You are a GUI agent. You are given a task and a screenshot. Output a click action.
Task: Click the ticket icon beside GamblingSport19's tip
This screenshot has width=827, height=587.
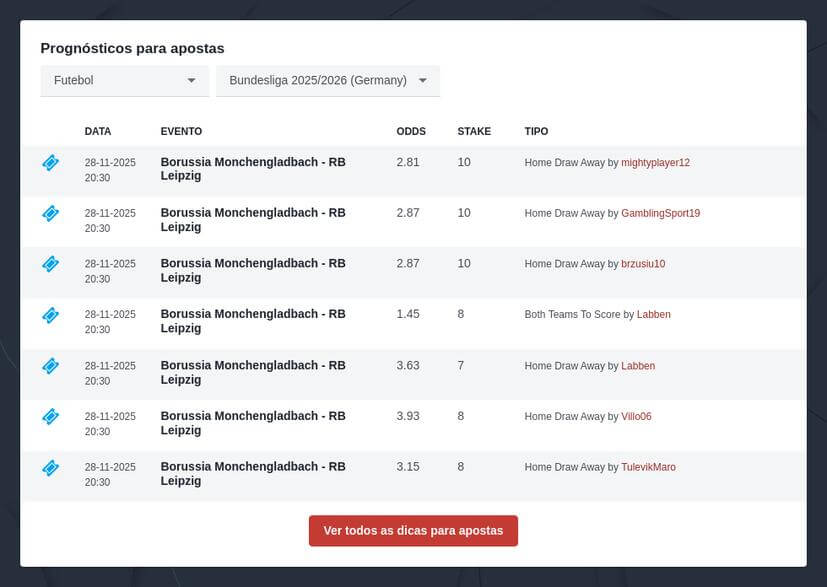coord(50,213)
